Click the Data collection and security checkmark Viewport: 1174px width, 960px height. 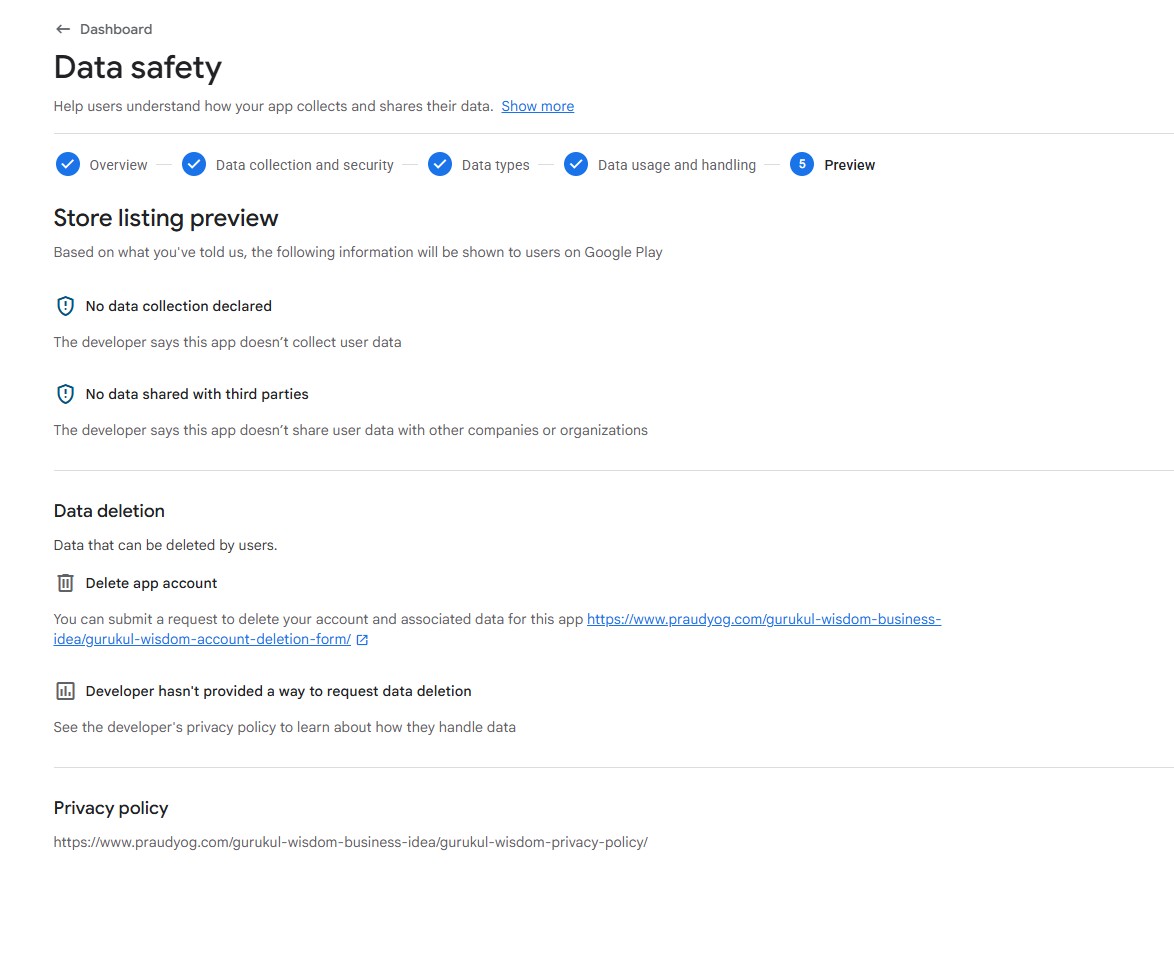pos(194,165)
